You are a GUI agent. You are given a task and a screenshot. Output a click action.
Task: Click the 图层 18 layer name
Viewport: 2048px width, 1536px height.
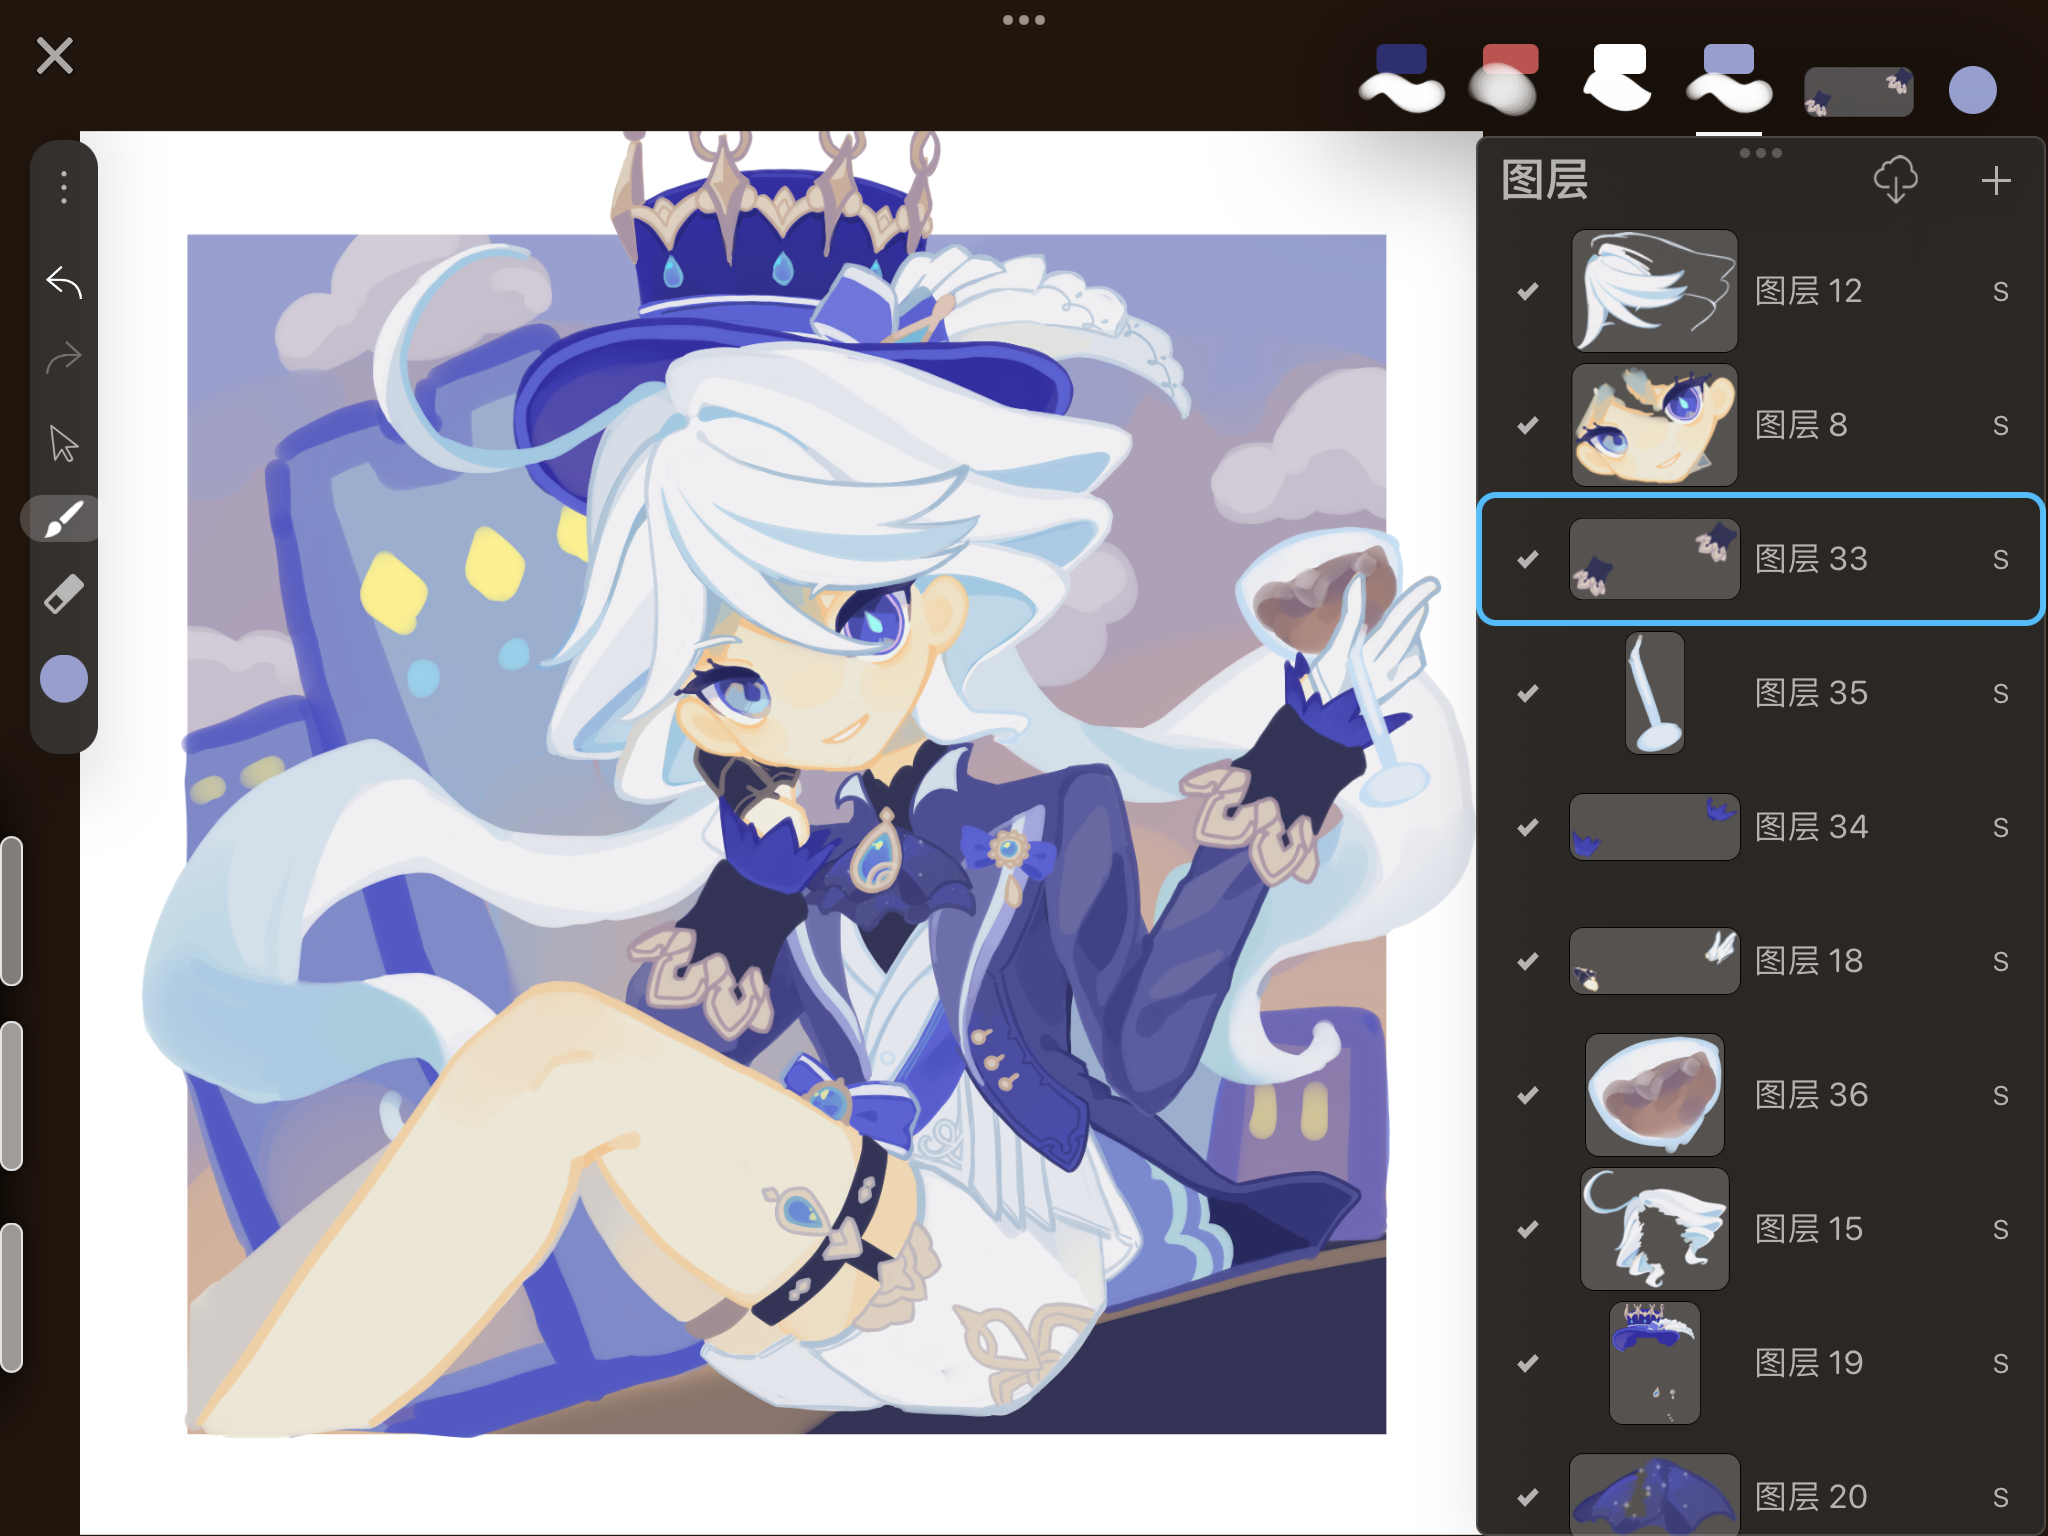pos(1809,961)
